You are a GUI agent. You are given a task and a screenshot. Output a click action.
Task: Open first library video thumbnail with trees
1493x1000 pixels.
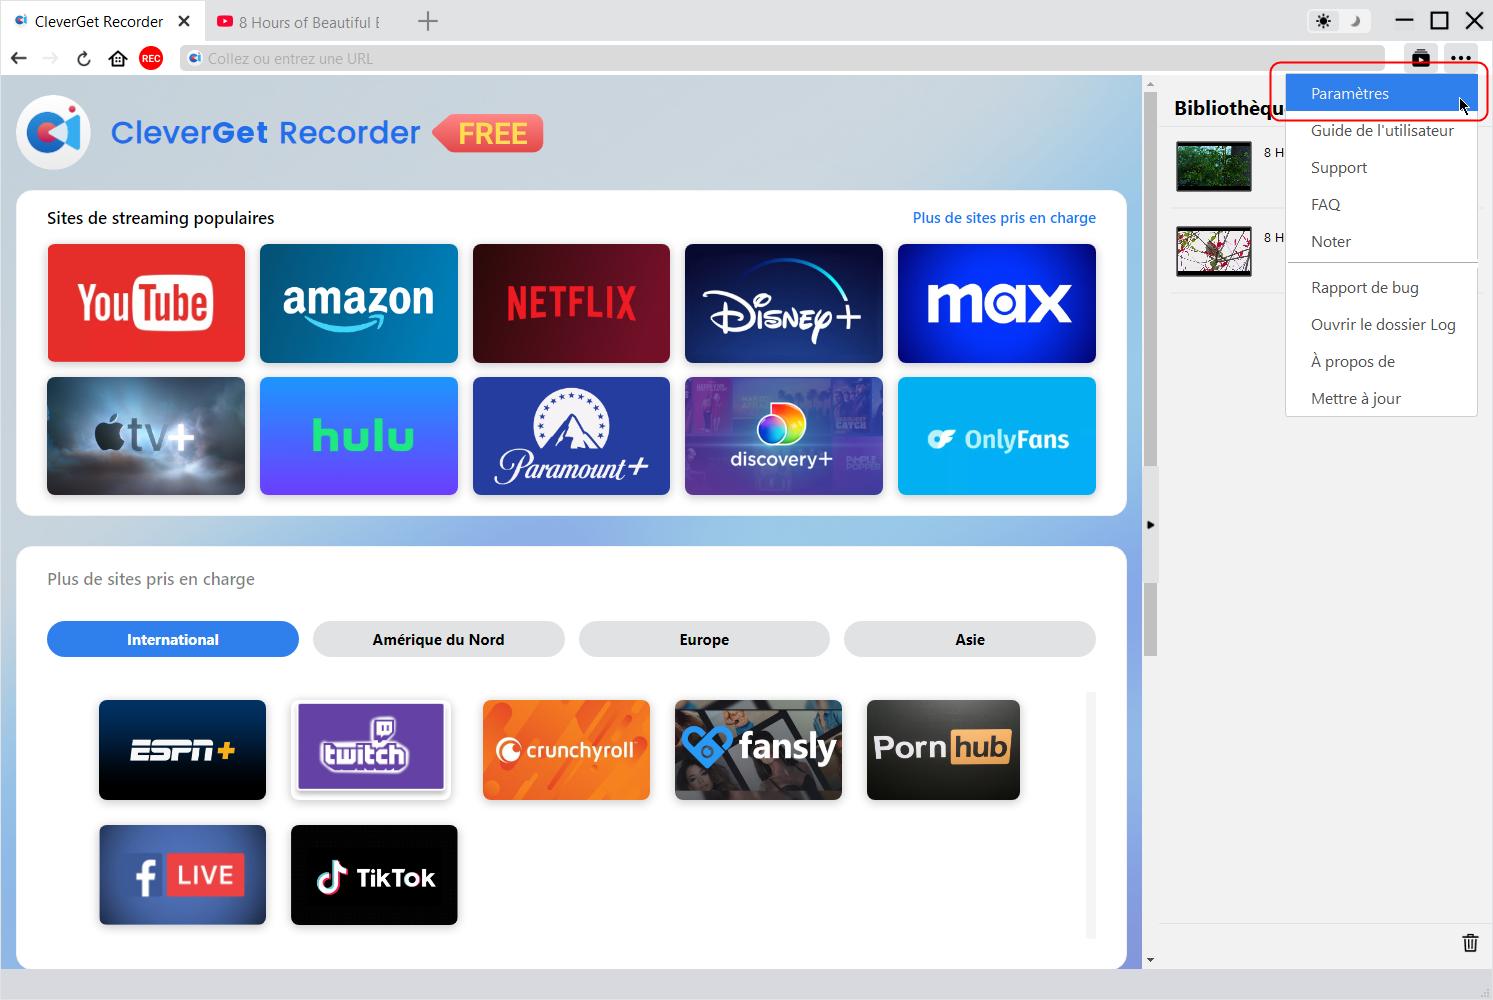[1214, 166]
